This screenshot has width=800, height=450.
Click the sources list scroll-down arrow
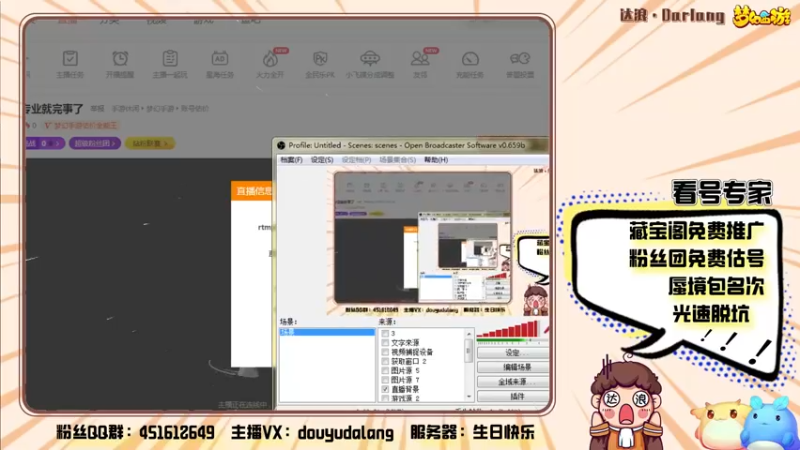tap(469, 396)
